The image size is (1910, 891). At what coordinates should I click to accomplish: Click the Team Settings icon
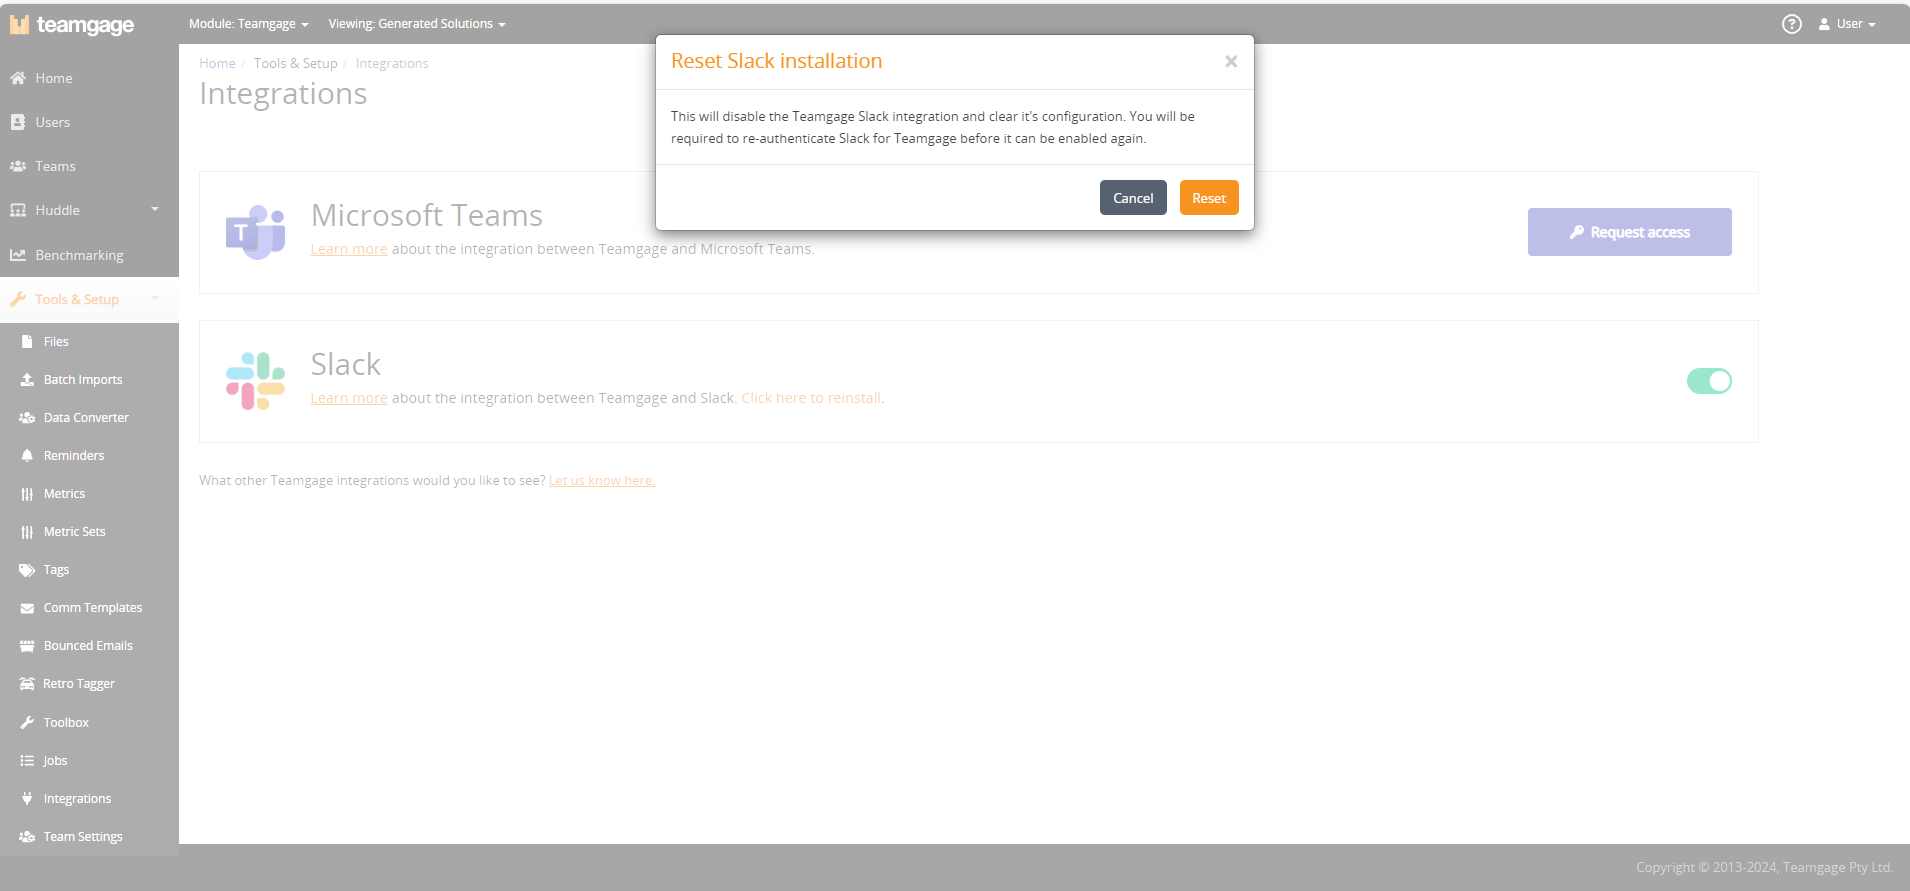point(27,837)
